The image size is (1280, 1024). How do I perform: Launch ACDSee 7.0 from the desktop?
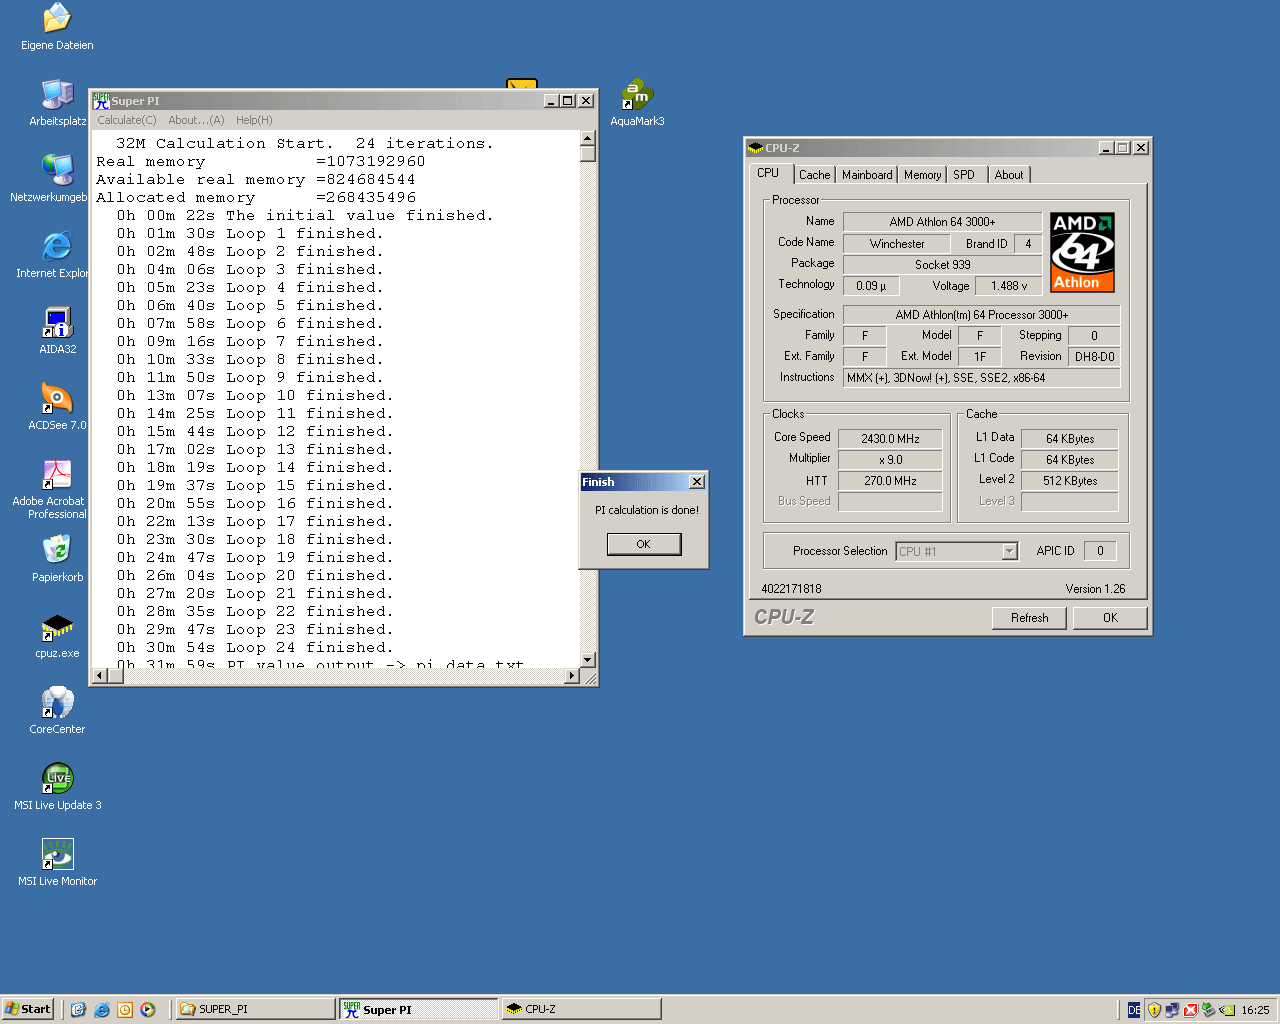tap(57, 407)
